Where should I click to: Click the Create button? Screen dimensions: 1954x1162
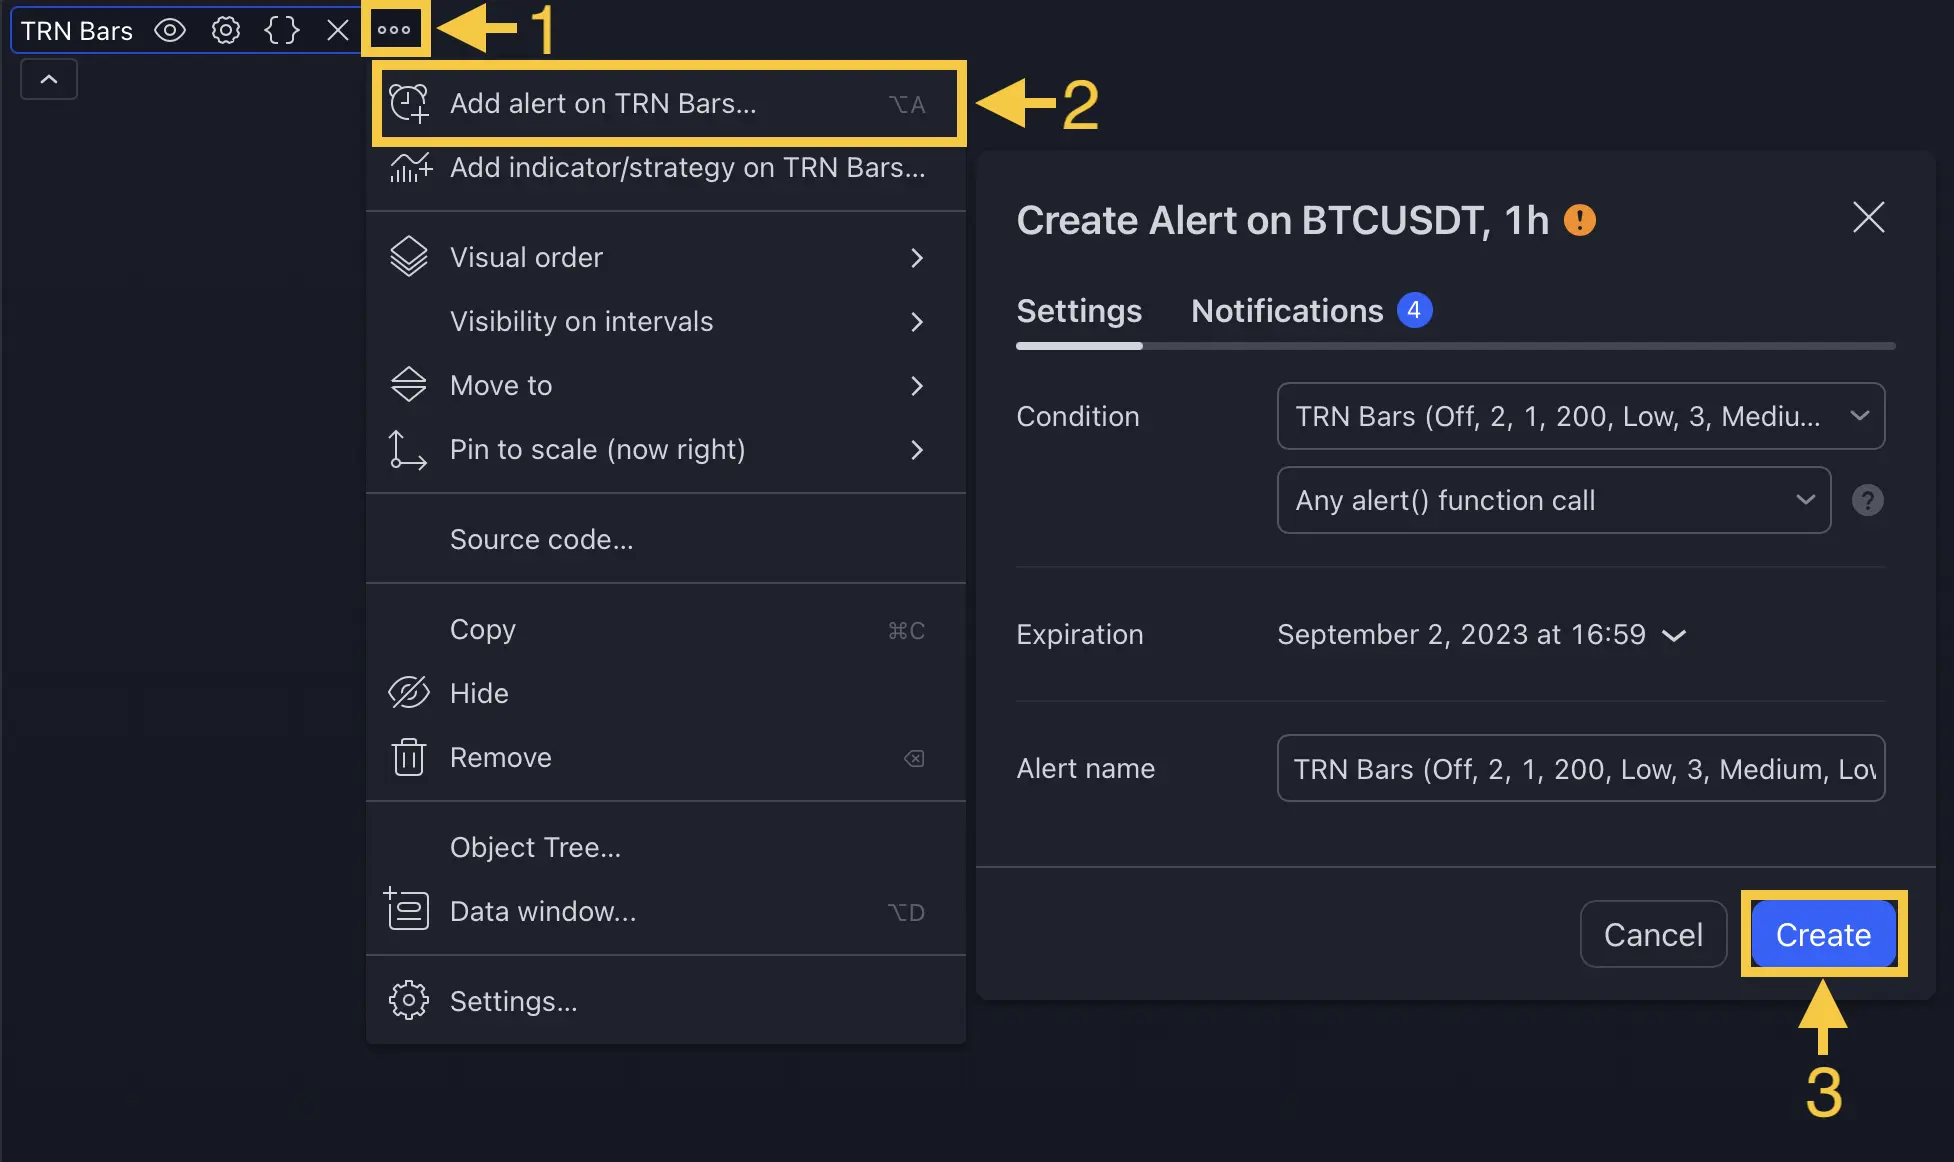1822,934
